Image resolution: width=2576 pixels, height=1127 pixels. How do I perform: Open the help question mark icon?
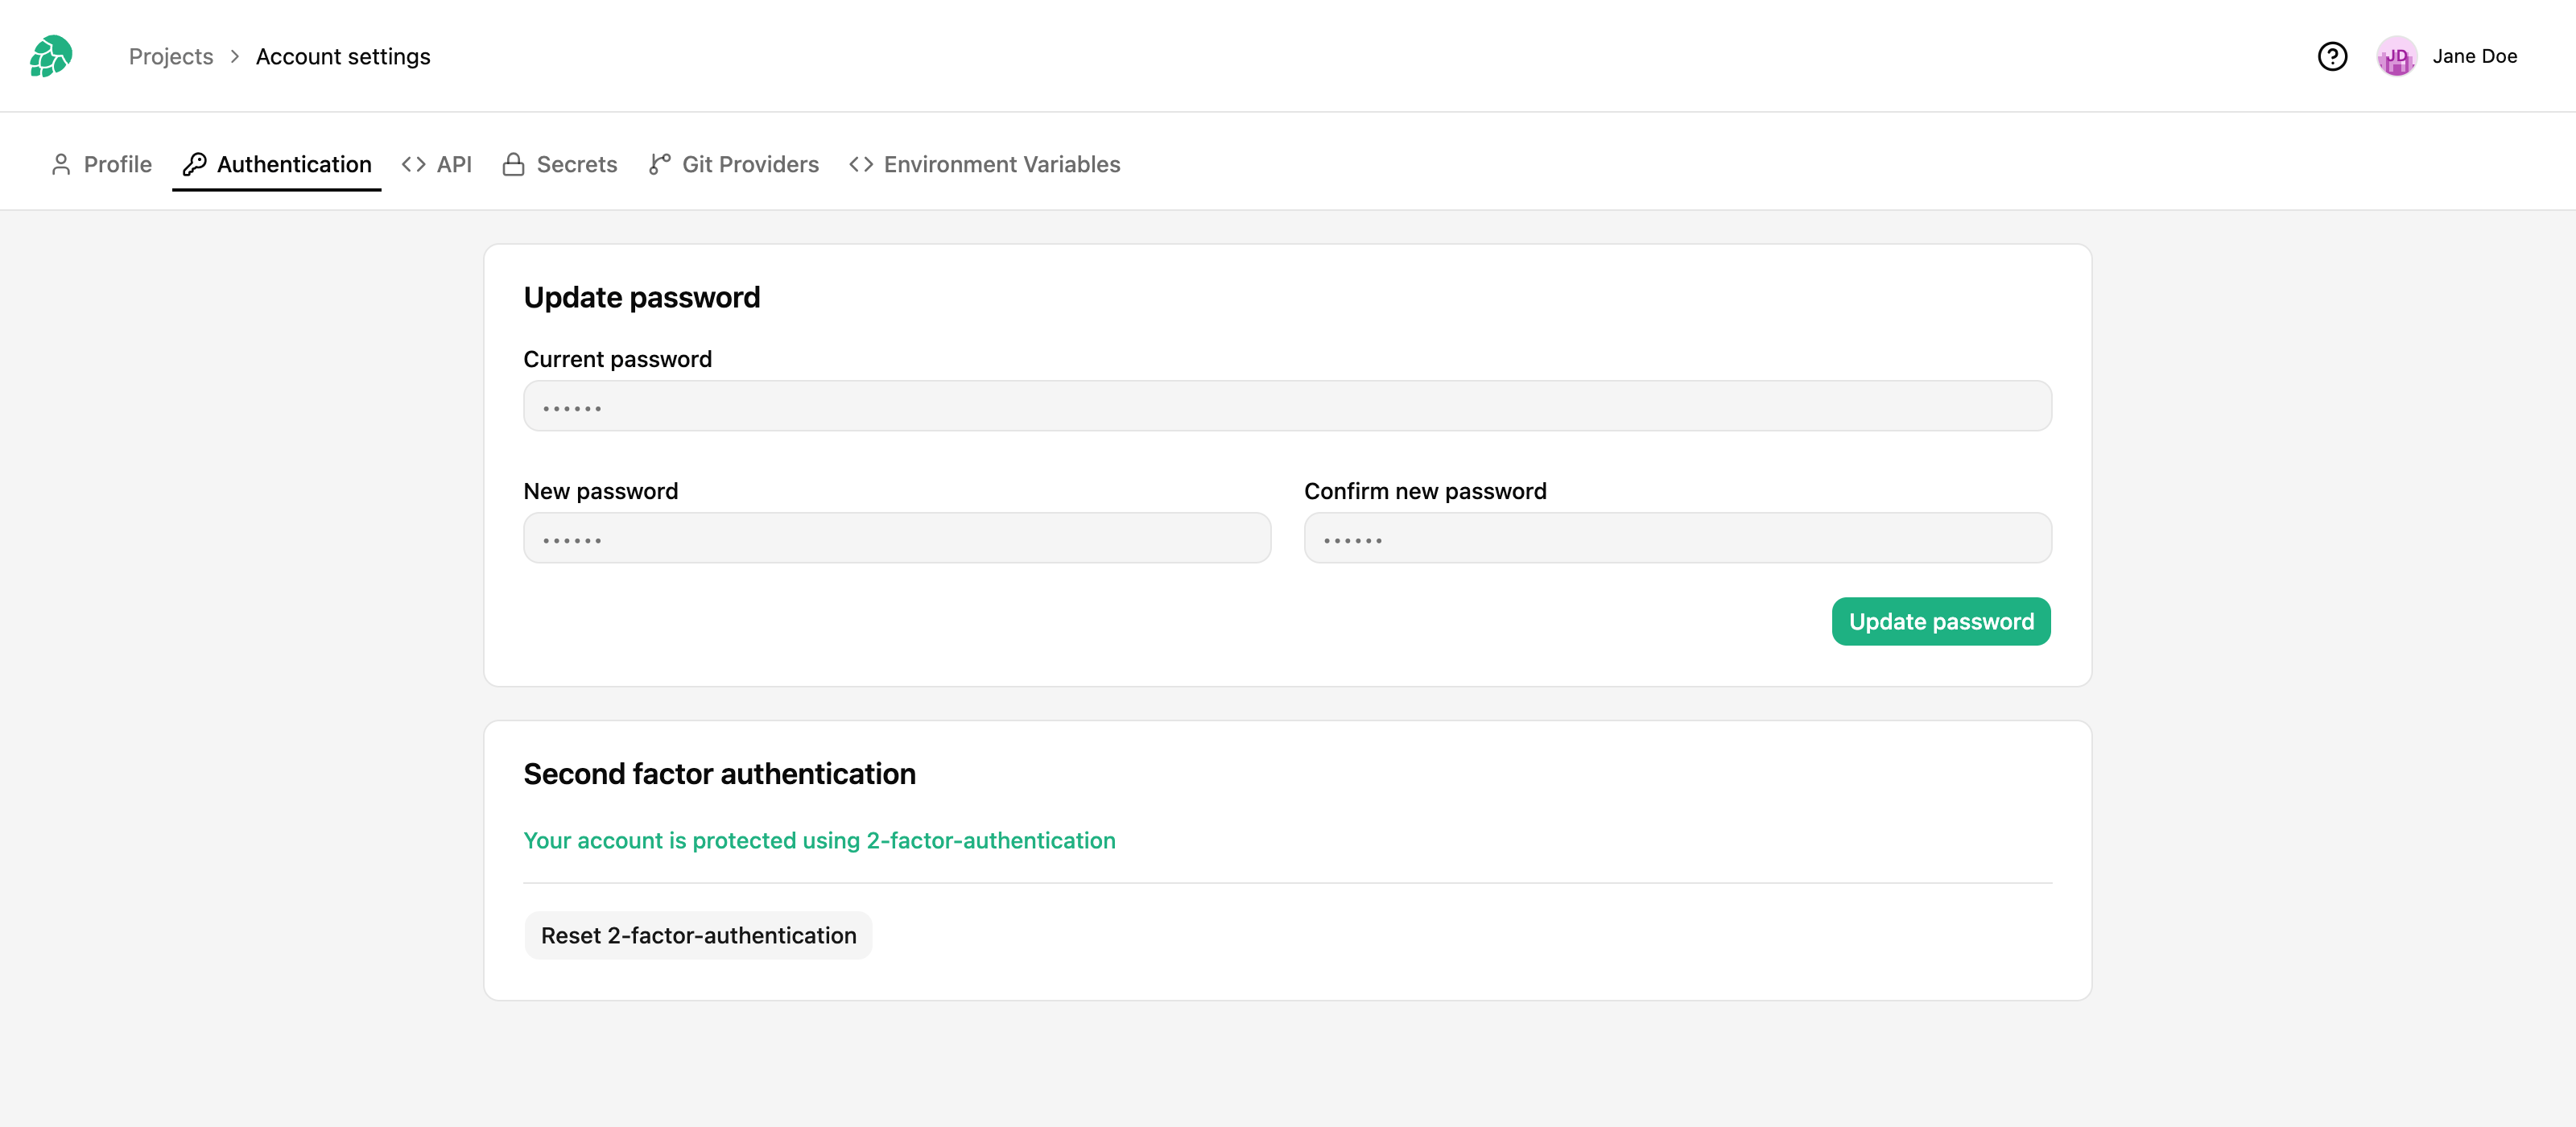(2332, 56)
